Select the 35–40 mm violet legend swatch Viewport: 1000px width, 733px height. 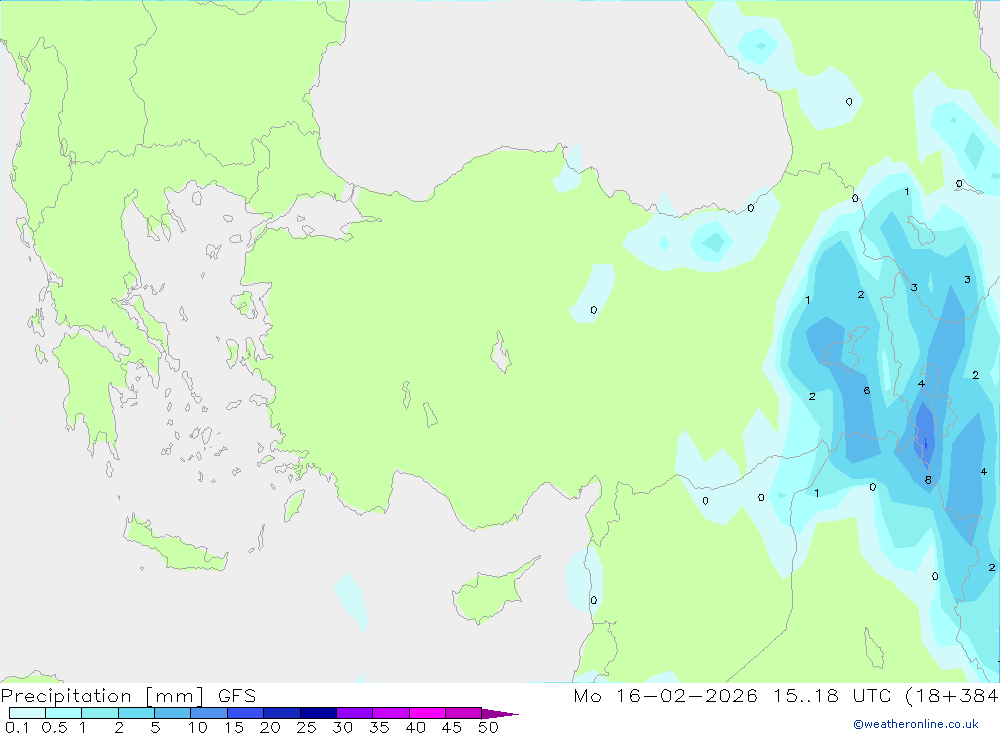391,713
